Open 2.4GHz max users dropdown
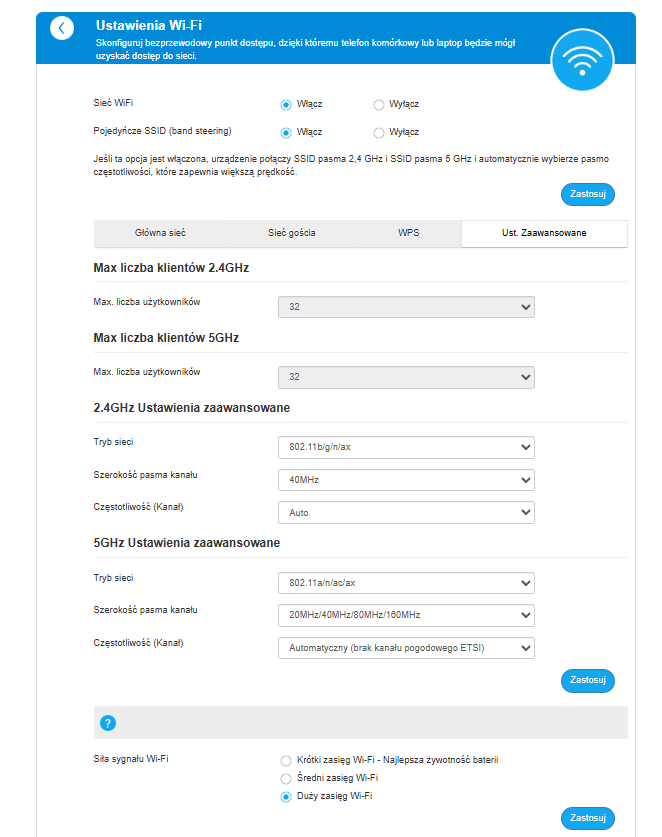Viewport: 662px width, 837px height. (406, 307)
